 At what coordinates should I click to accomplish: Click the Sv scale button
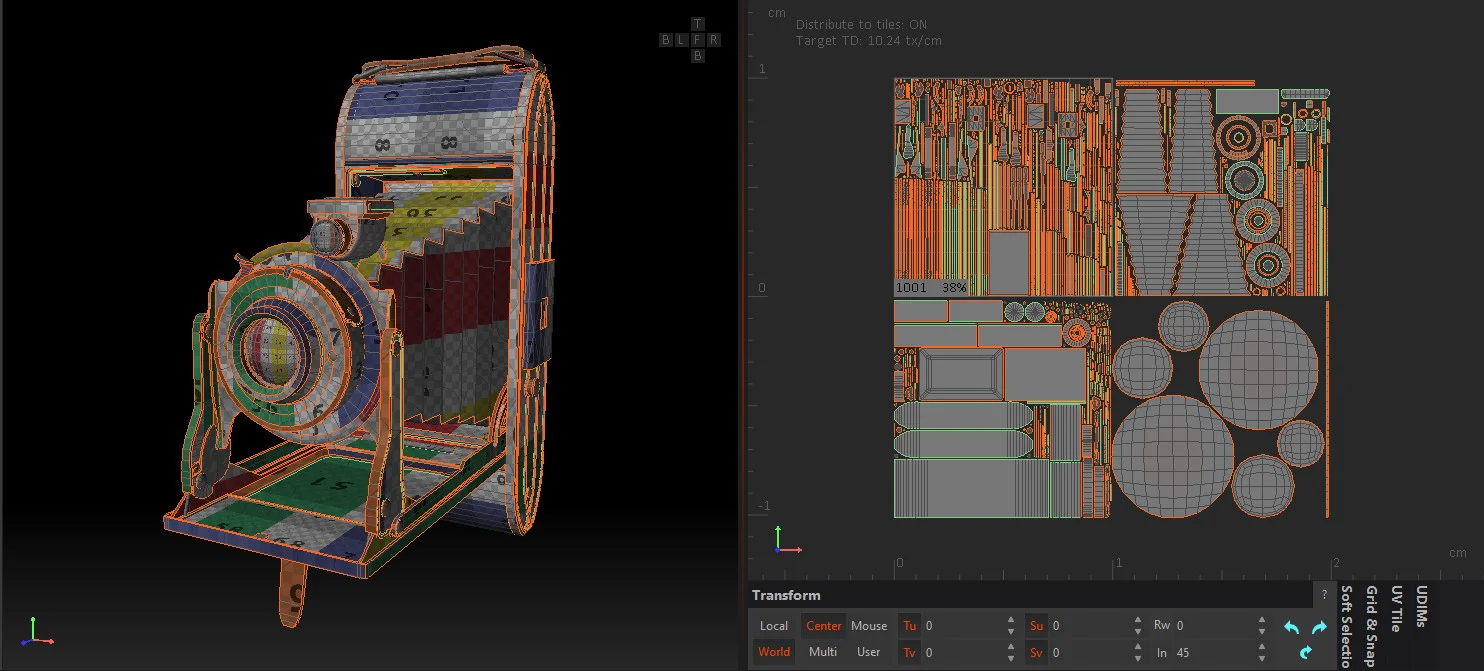pyautogui.click(x=1036, y=652)
